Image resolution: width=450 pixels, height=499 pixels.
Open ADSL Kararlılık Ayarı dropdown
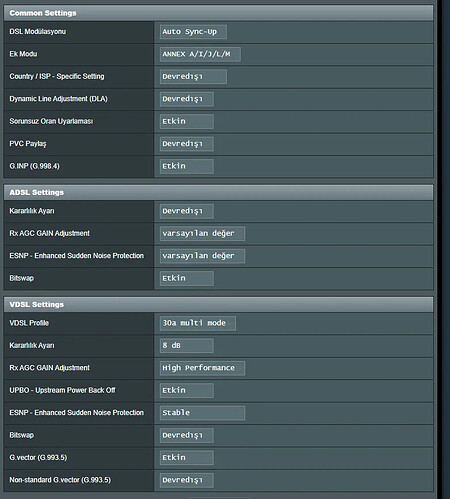pos(187,211)
